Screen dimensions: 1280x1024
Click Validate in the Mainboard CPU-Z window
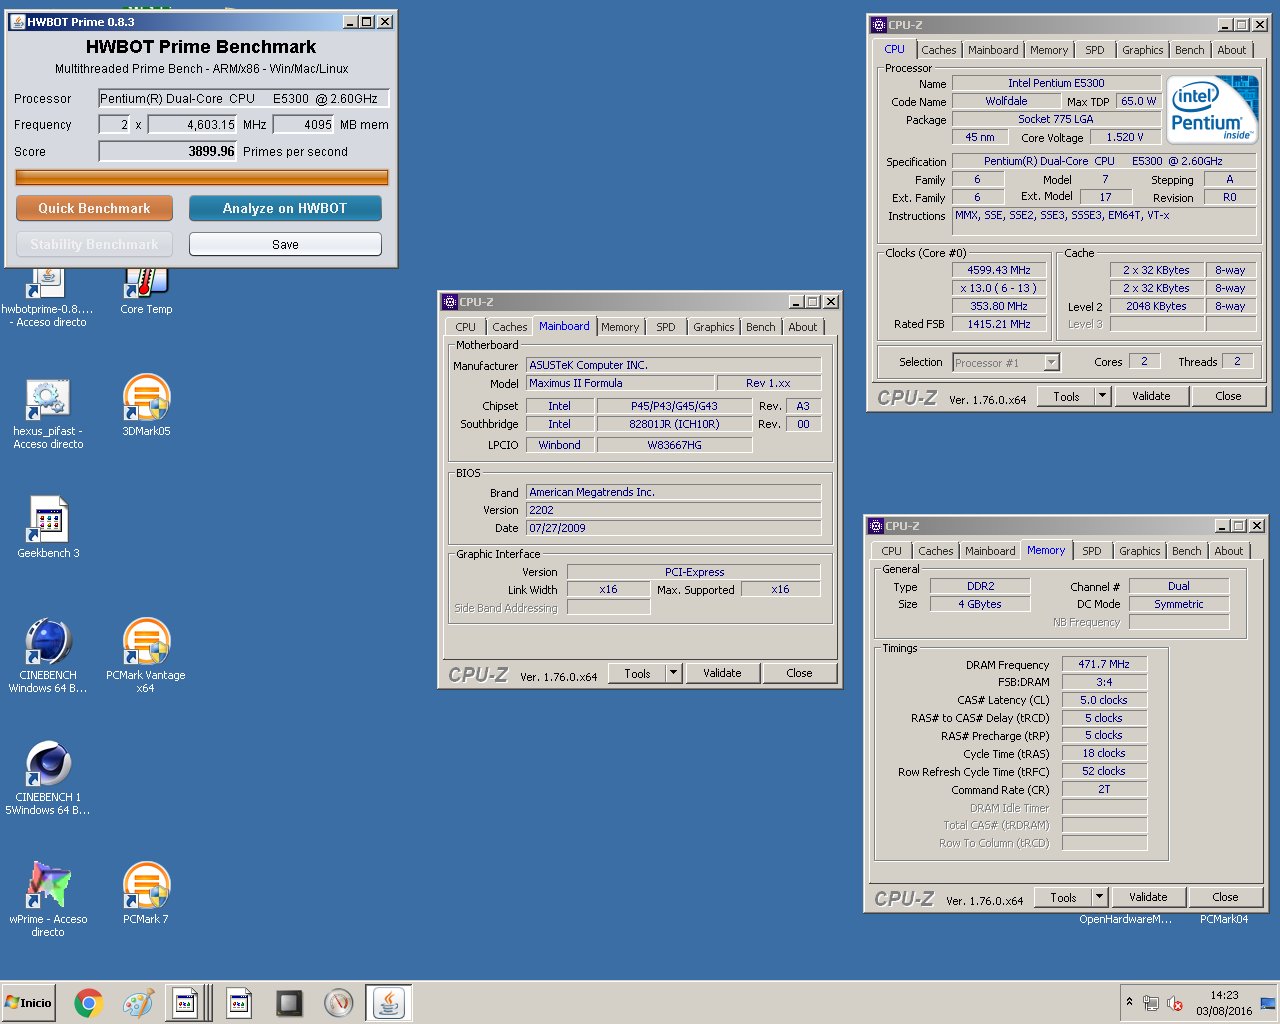(x=722, y=673)
